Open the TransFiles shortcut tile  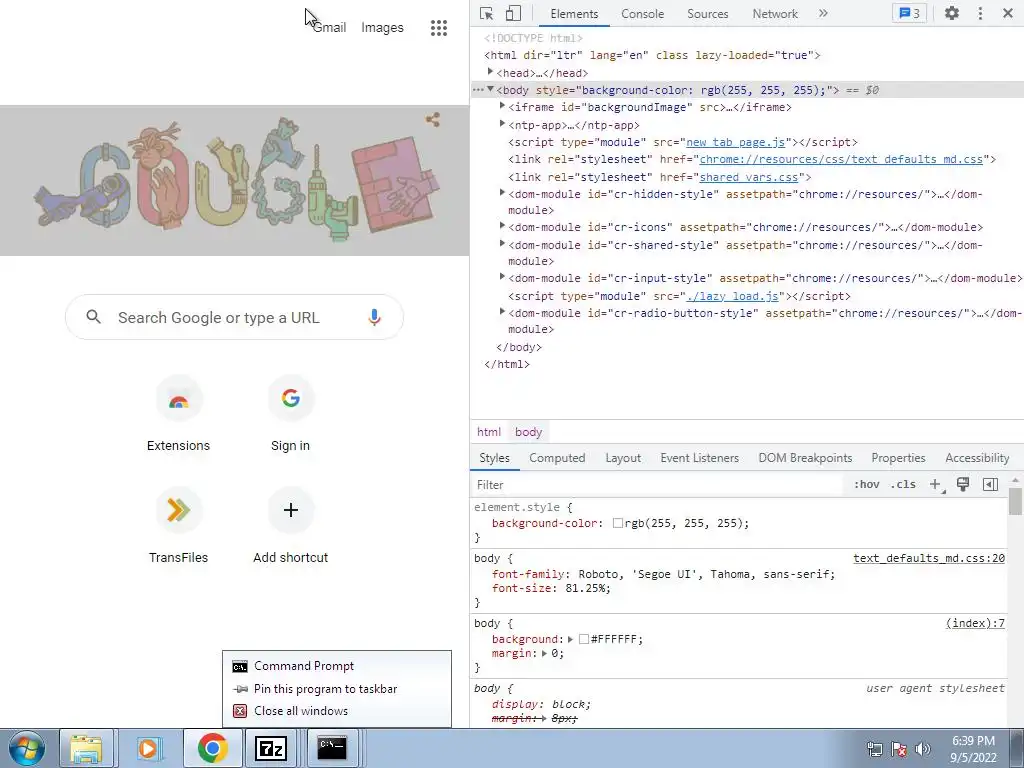(x=178, y=526)
